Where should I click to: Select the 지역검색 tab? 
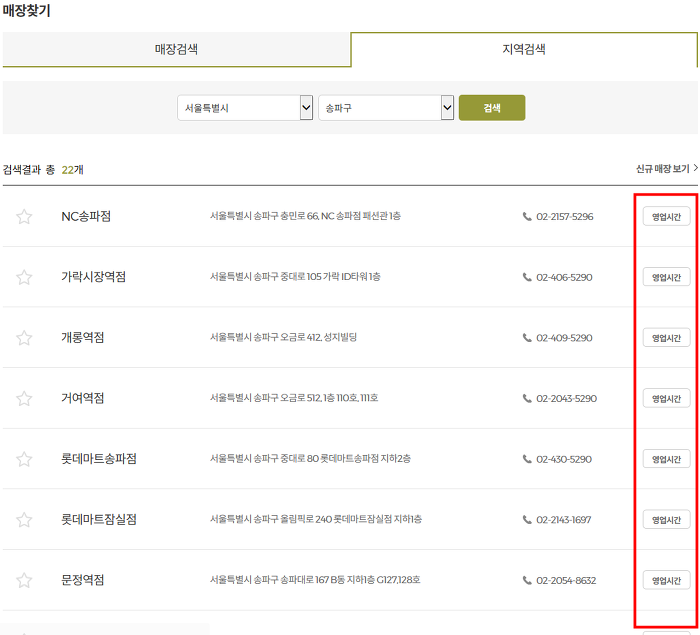pyautogui.click(x=524, y=49)
